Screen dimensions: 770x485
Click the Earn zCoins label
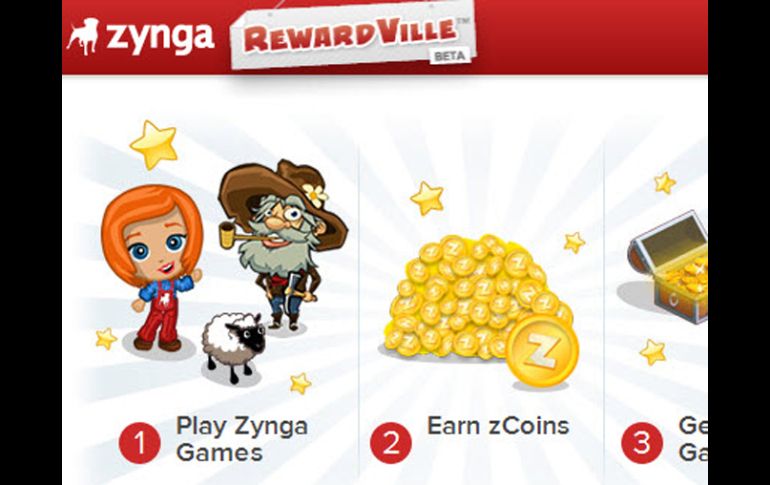point(498,426)
